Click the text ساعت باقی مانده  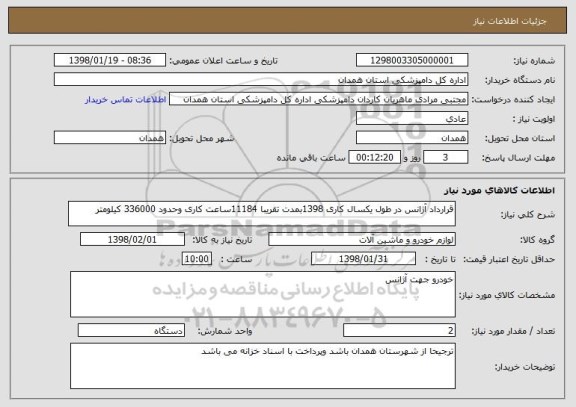311,158
